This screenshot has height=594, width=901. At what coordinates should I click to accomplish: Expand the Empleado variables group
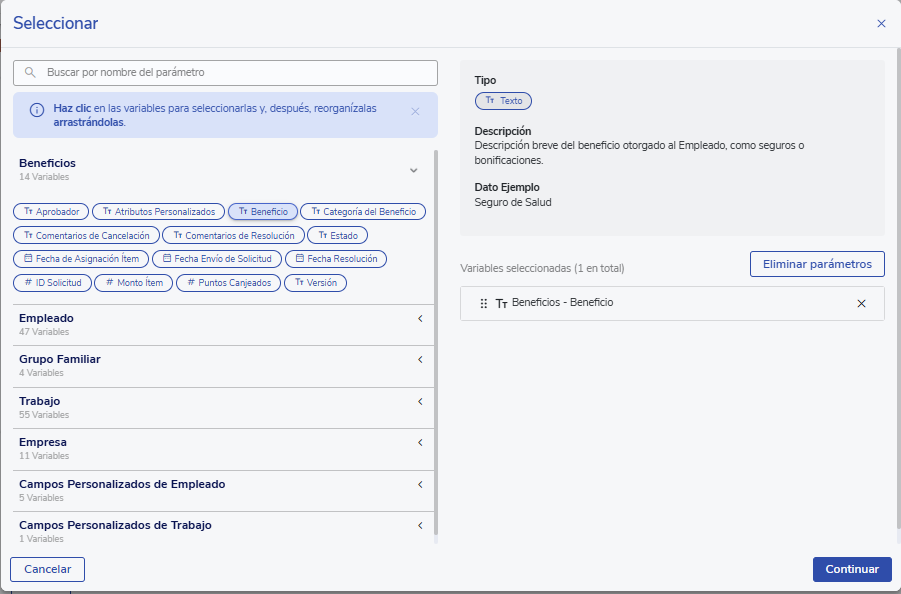[x=420, y=319]
